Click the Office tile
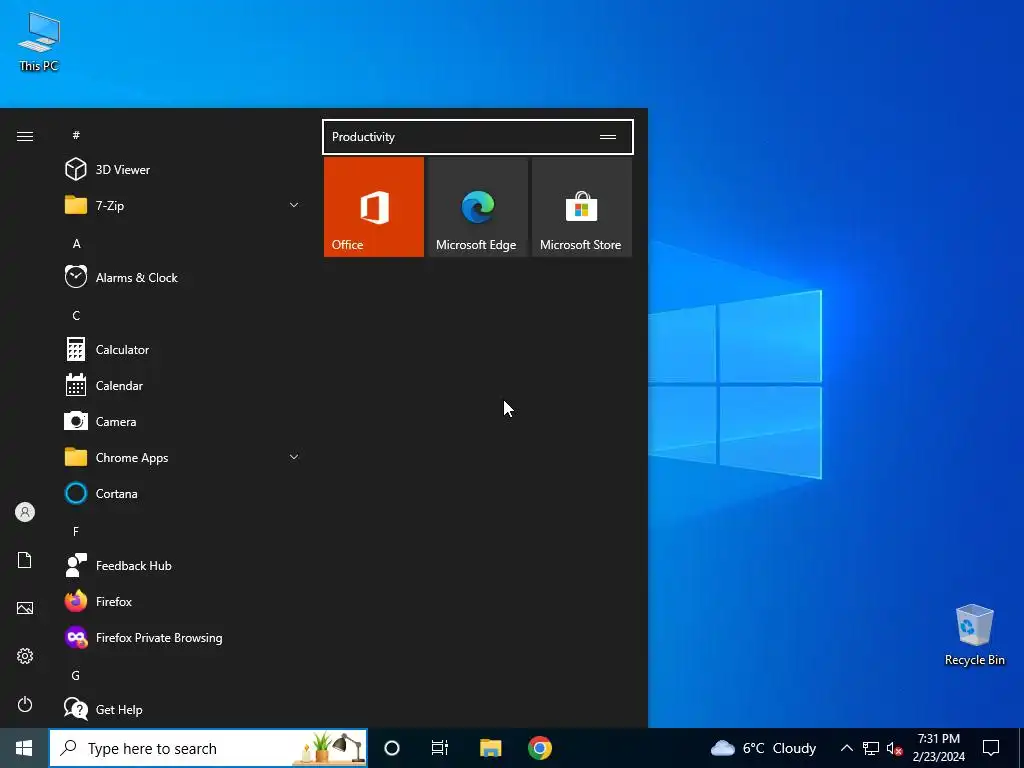This screenshot has height=768, width=1024. click(x=374, y=207)
